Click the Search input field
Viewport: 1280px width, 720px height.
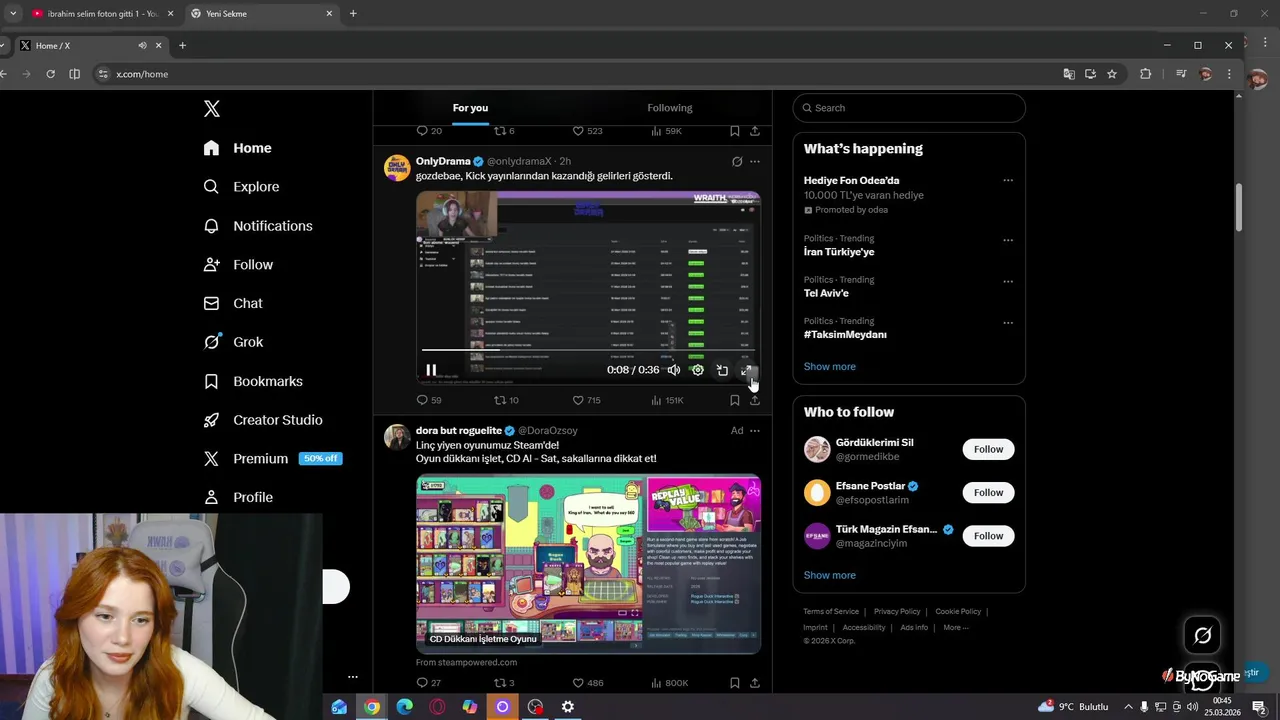(x=909, y=108)
